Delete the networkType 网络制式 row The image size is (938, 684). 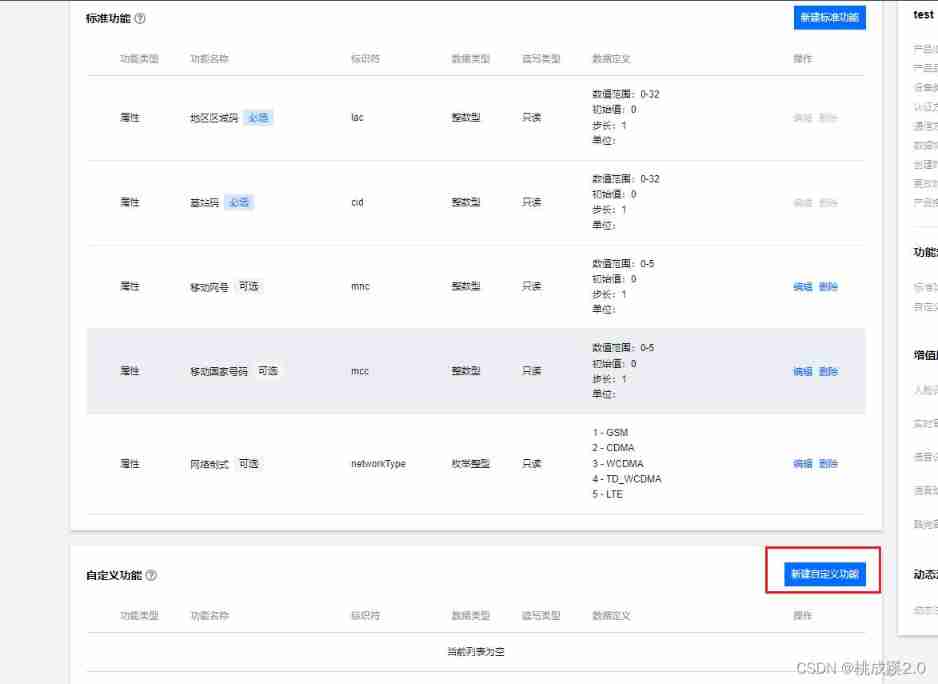click(828, 464)
